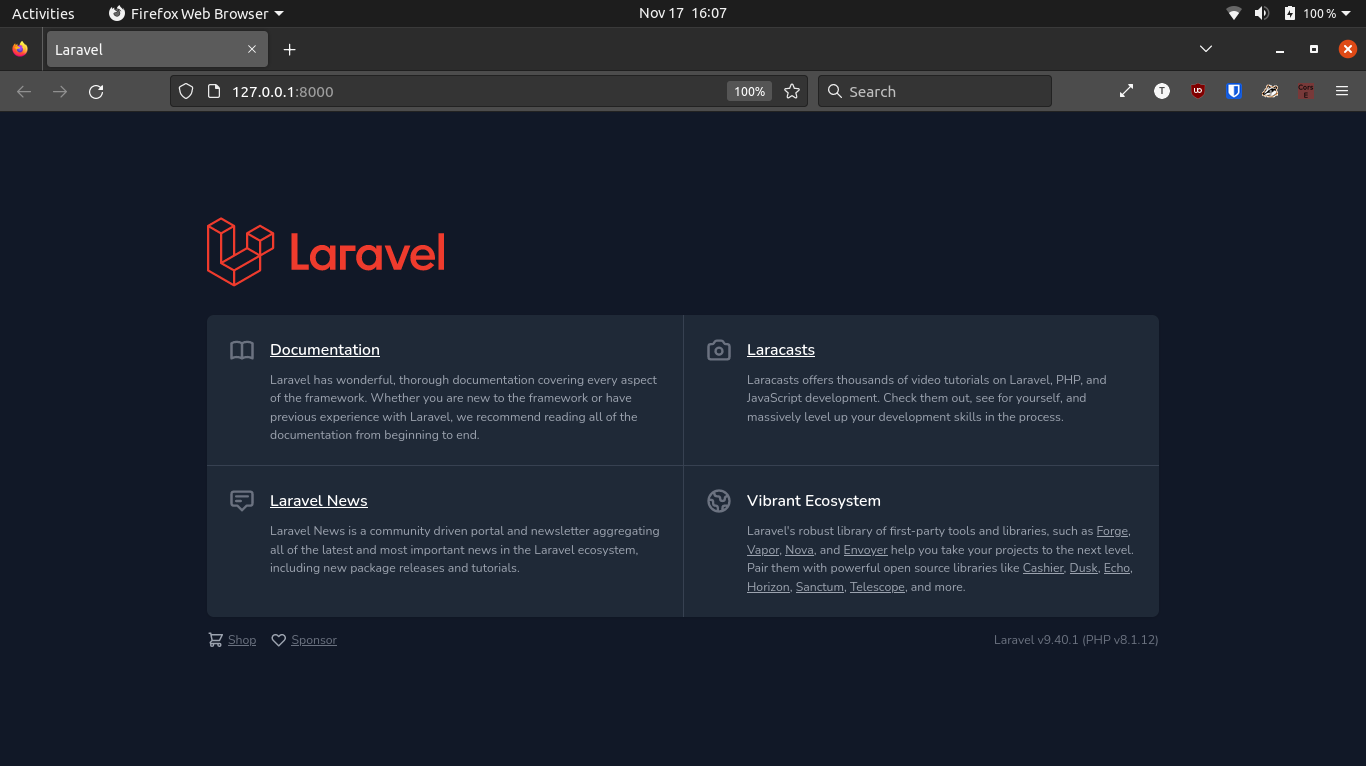1366x766 pixels.
Task: Click the chat bubble icon beside Laravel News
Action: (x=242, y=501)
